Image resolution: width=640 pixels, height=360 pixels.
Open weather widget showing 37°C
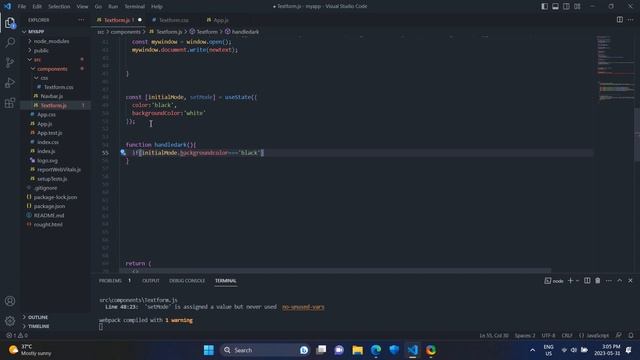[31, 350]
